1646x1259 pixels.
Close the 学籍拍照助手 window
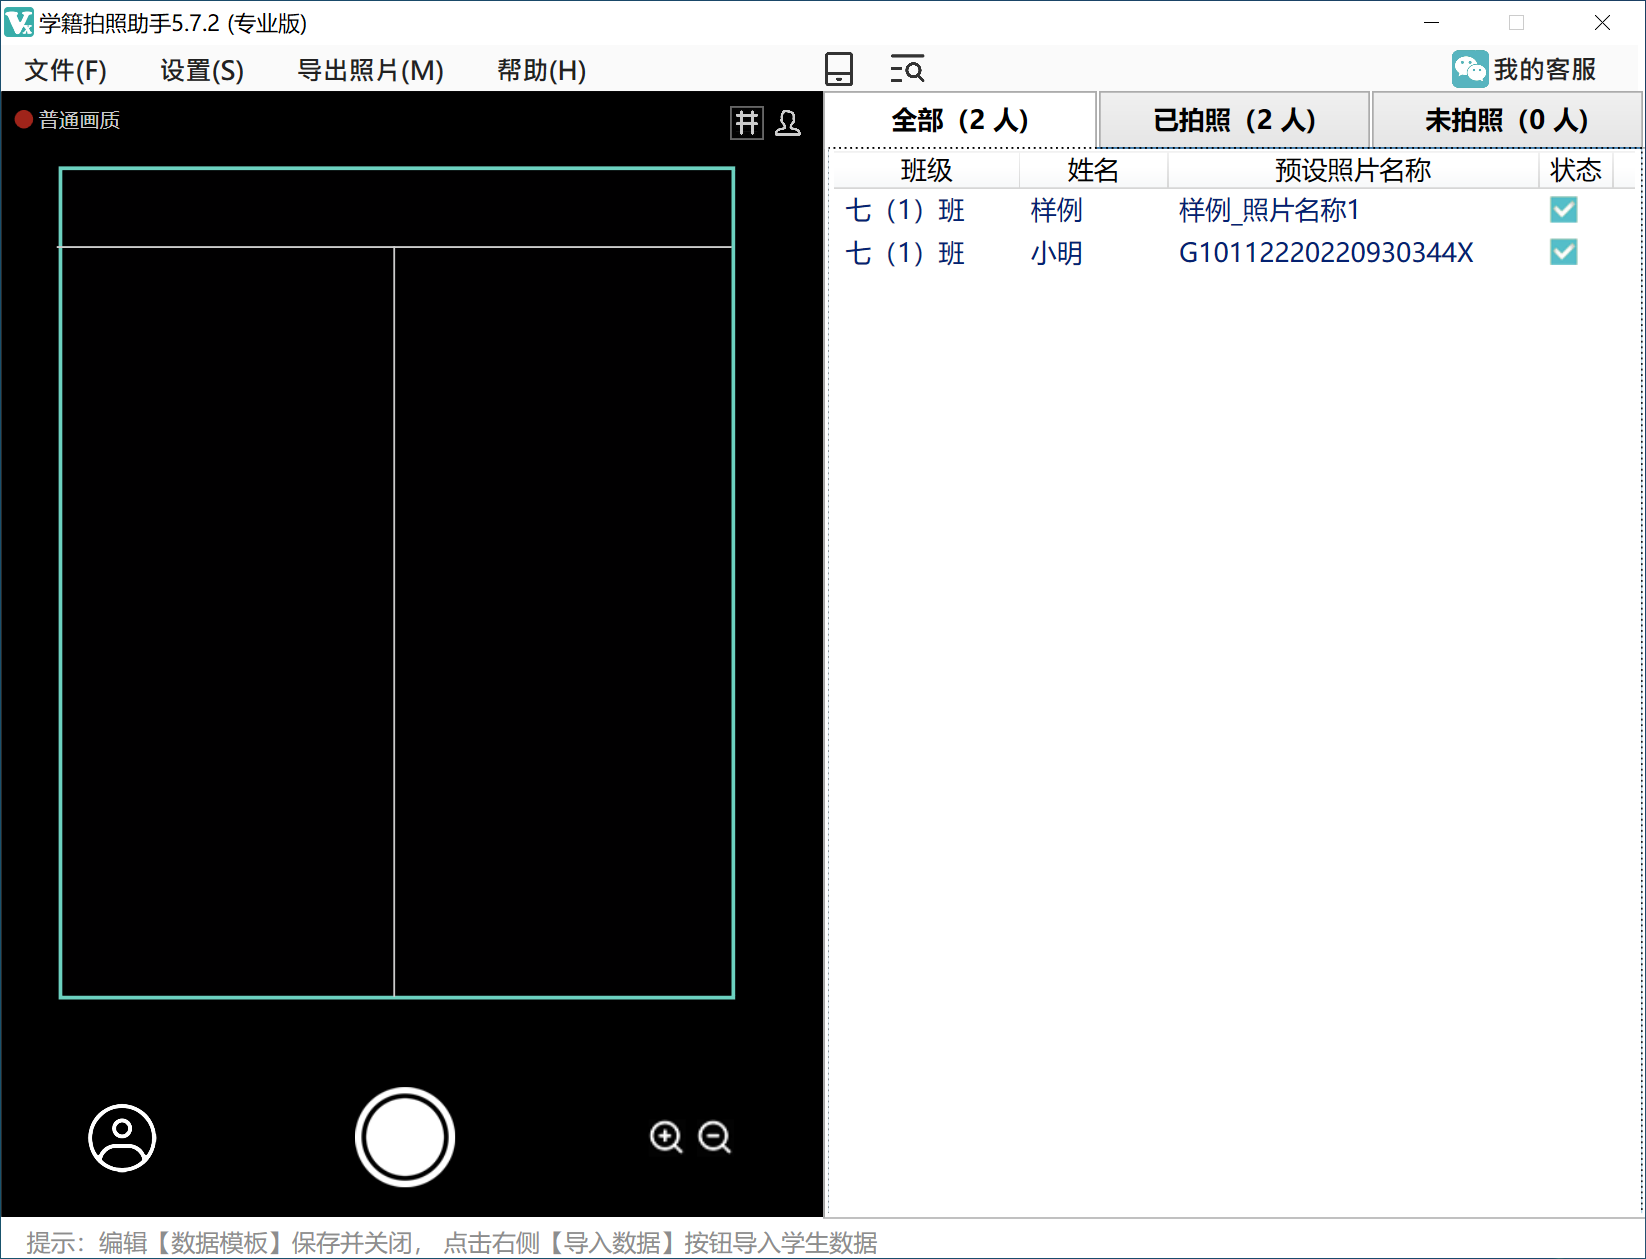pos(1602,22)
